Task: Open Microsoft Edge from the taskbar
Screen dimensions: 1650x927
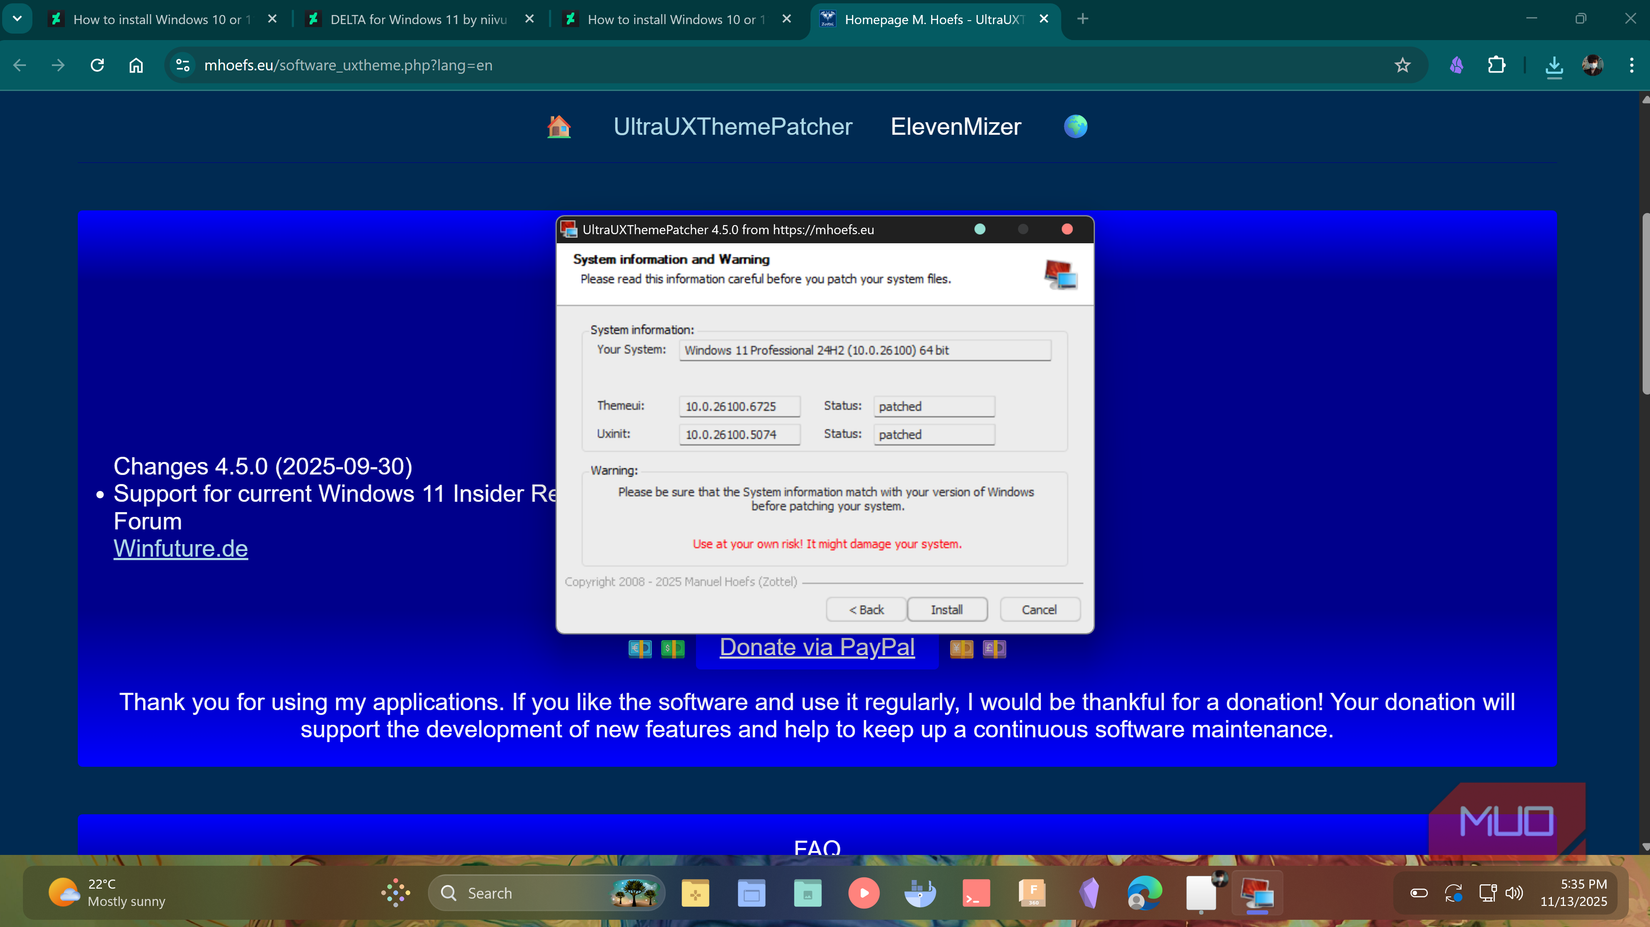Action: coord(1145,892)
